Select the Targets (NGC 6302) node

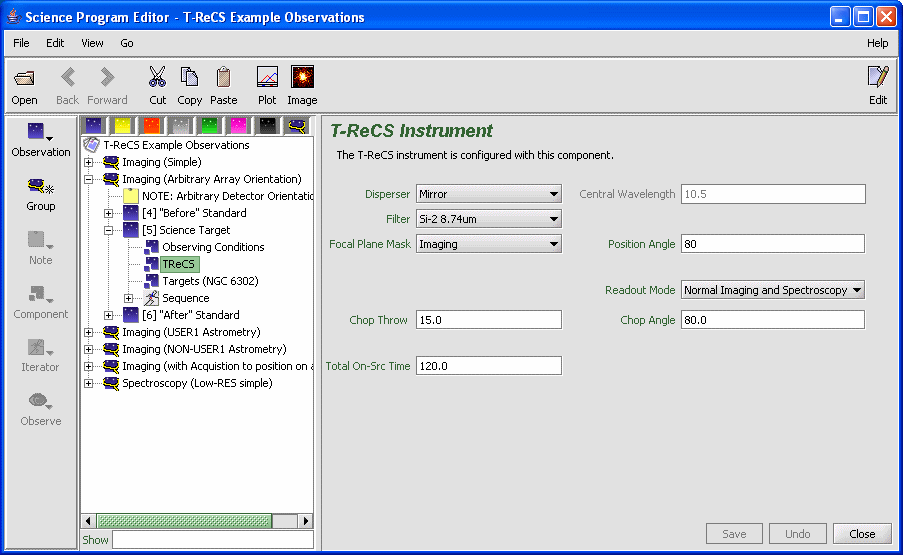point(210,281)
